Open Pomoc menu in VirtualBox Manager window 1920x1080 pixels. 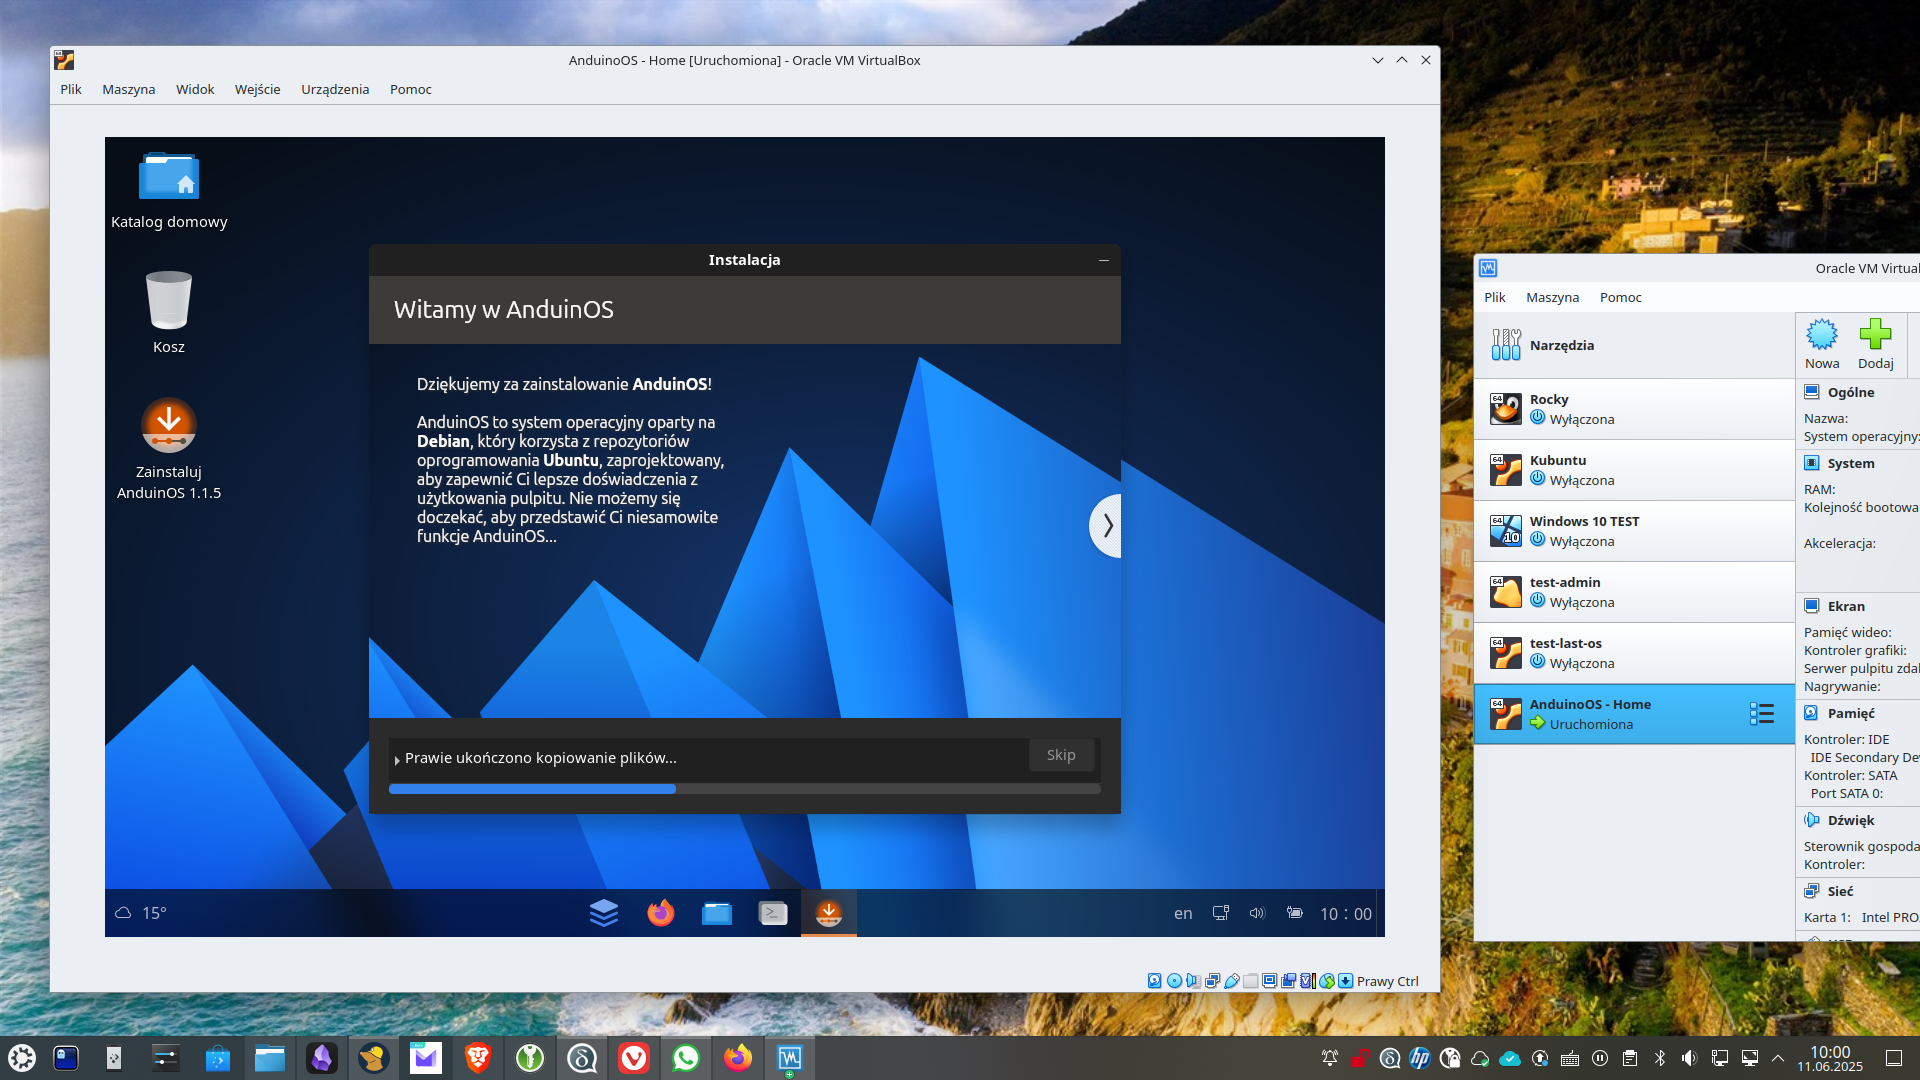pos(1621,297)
